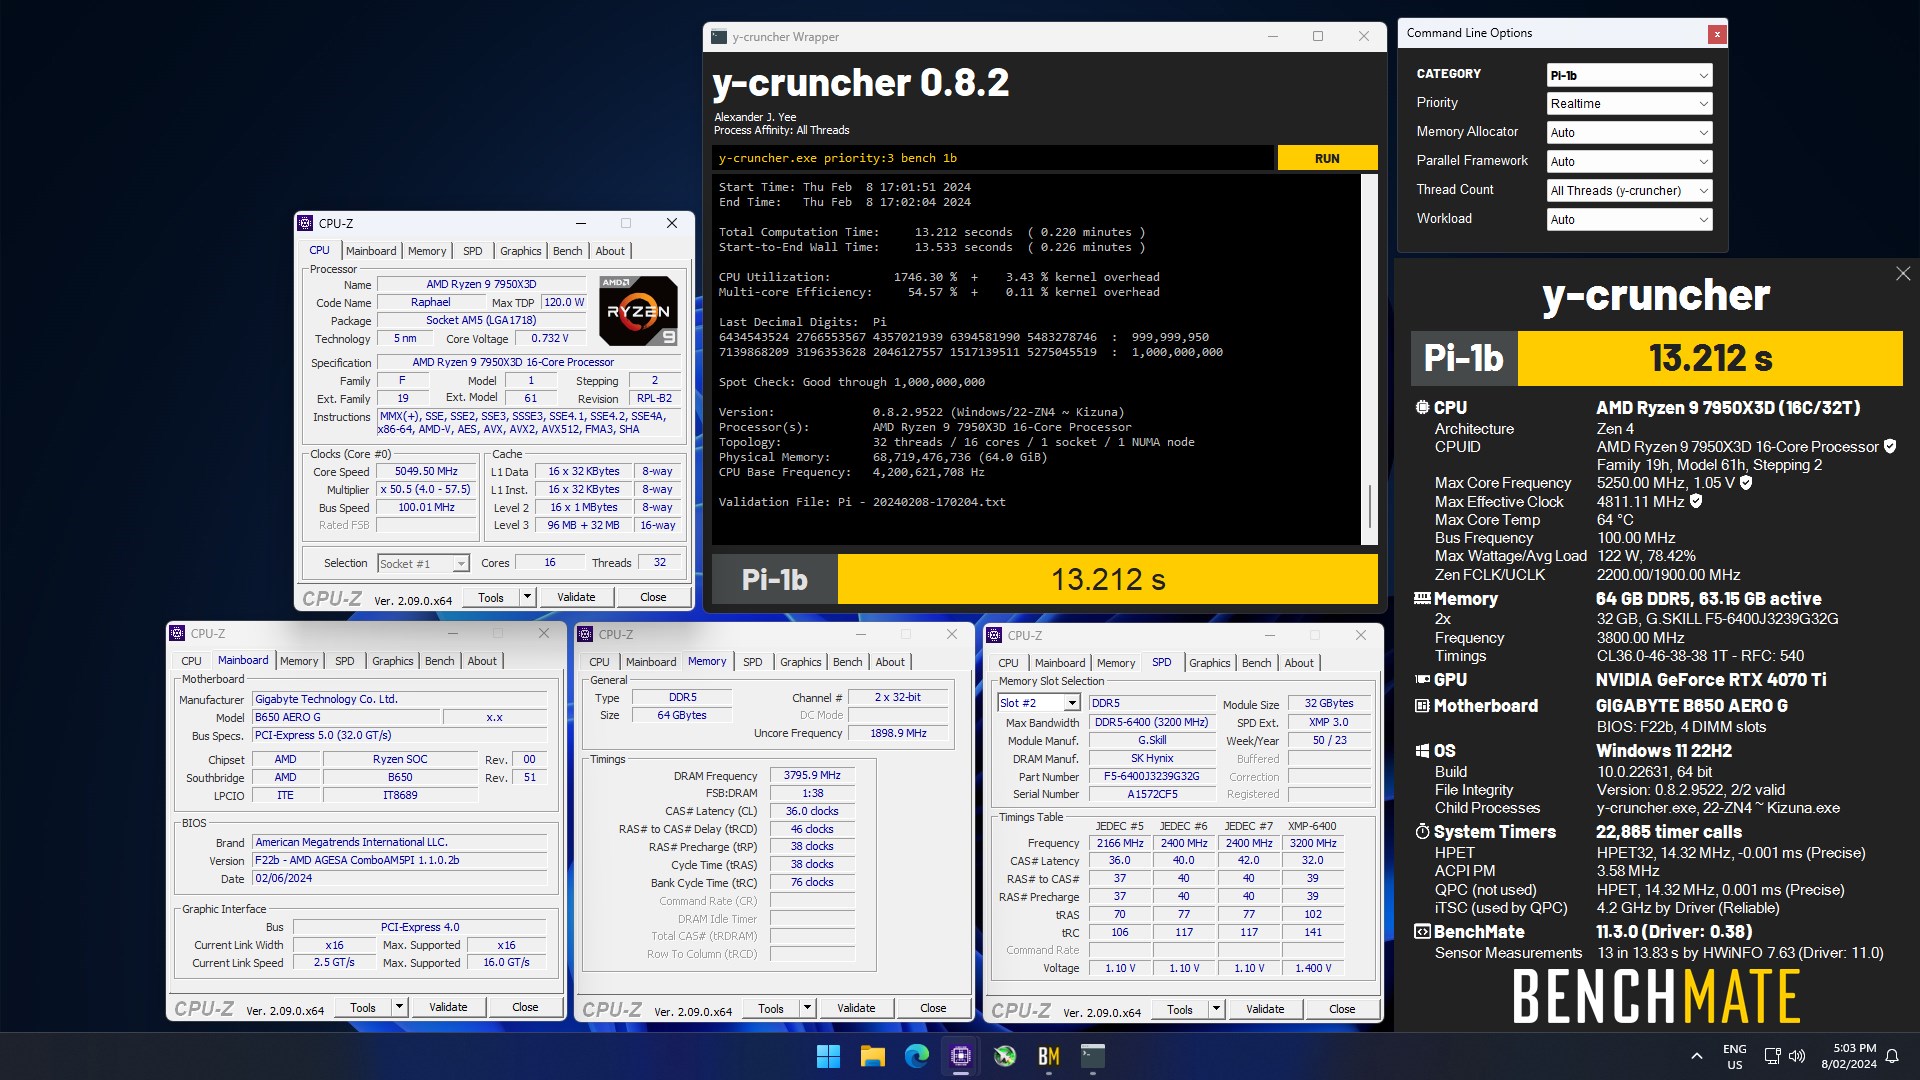Click Validate in CPU-Z Memory window
1920x1080 pixels.
[x=856, y=1008]
